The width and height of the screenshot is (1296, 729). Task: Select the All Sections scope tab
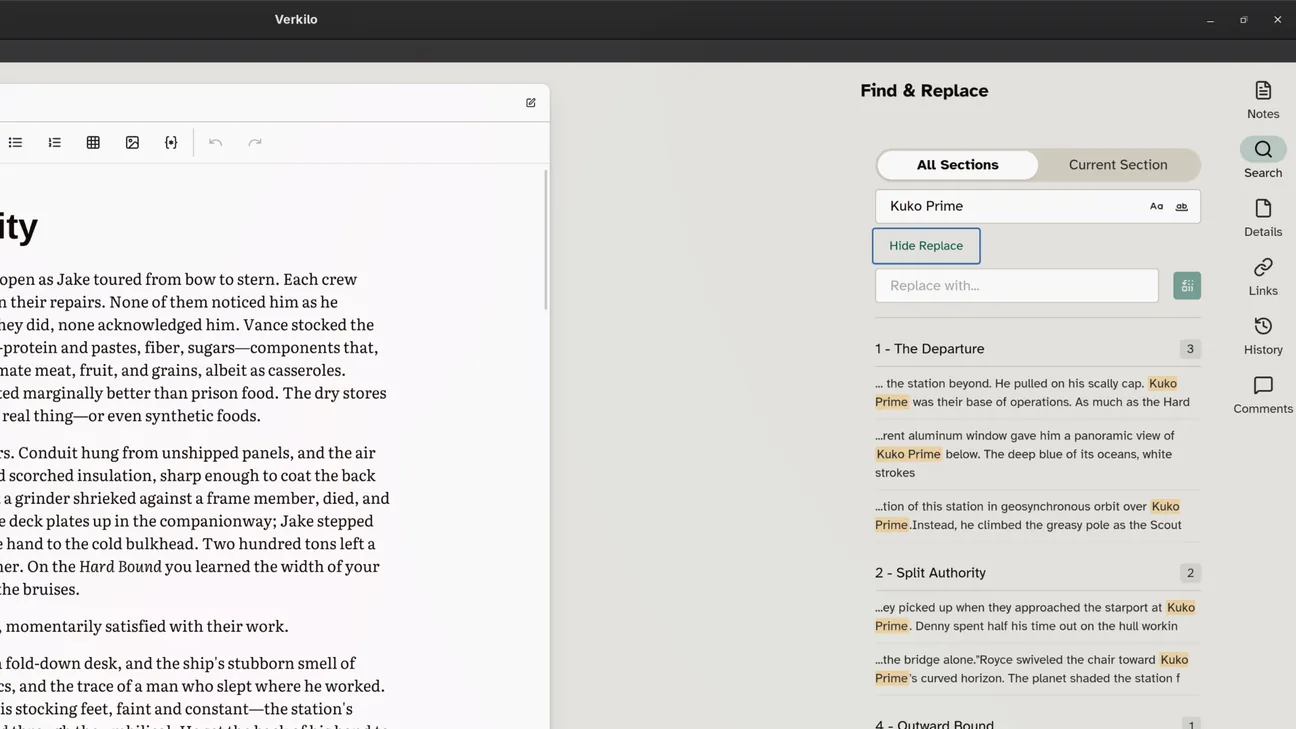tap(957, 165)
